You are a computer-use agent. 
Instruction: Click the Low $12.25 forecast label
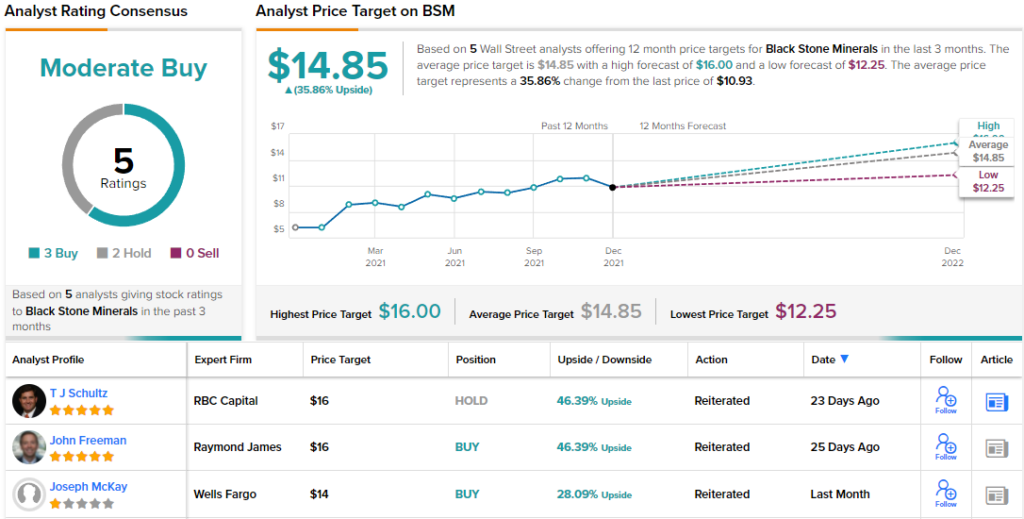pyautogui.click(x=988, y=182)
